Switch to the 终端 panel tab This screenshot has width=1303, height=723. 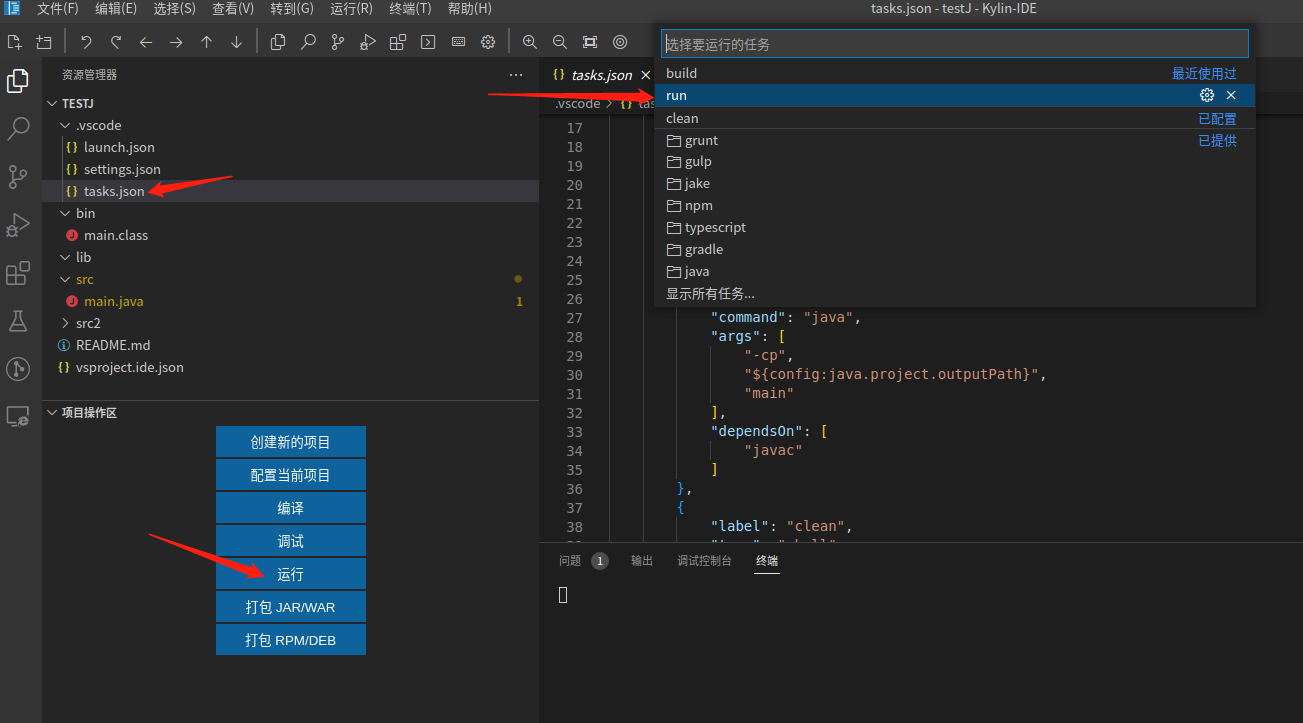(767, 561)
